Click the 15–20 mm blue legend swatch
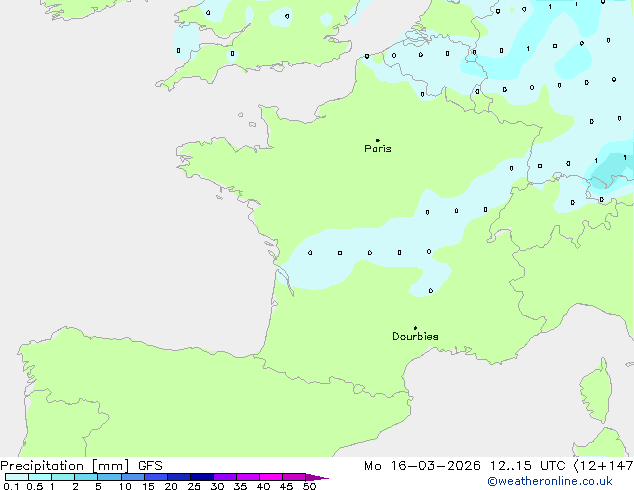 155,477
